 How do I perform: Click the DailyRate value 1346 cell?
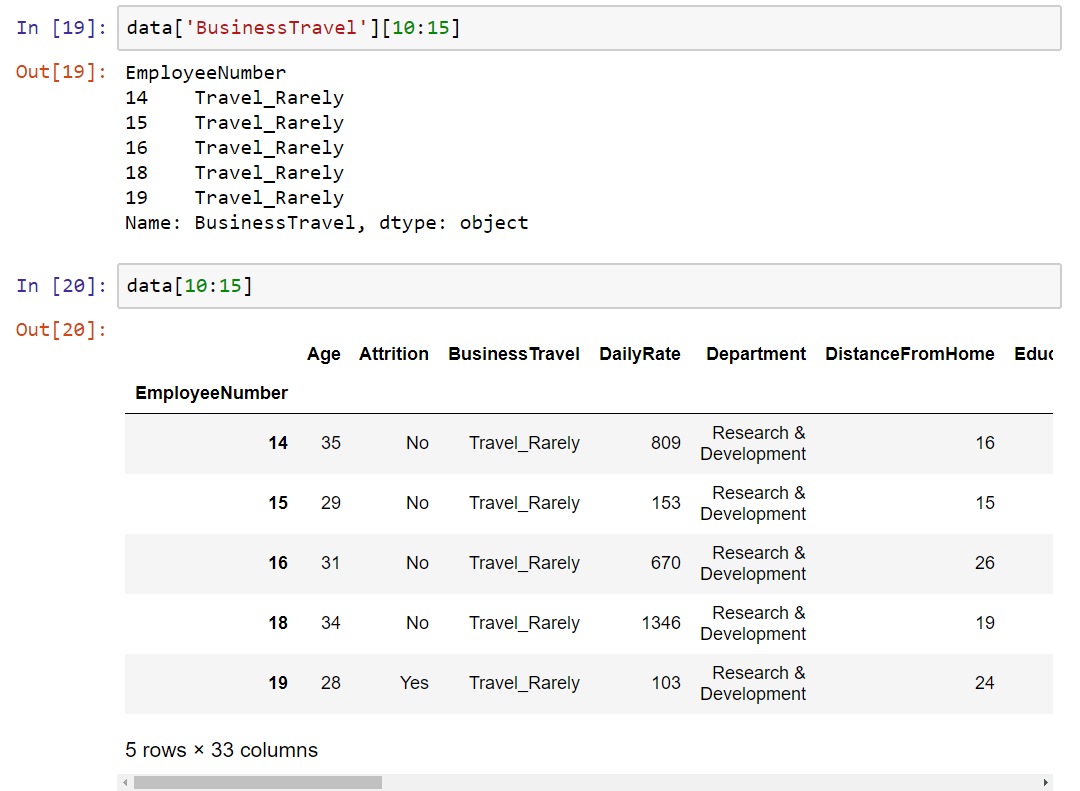(x=661, y=623)
